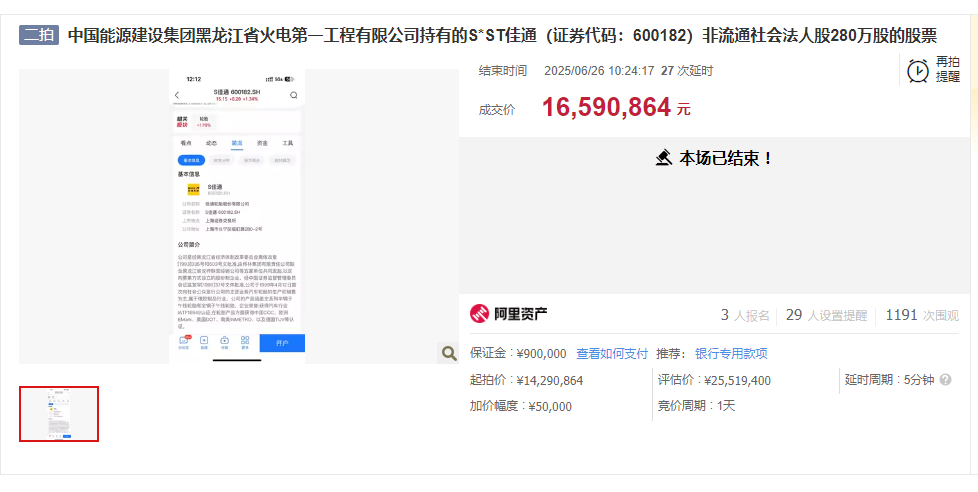This screenshot has width=978, height=492.
Task: Click the starting price ¥14,290,864
Action: pos(550,380)
